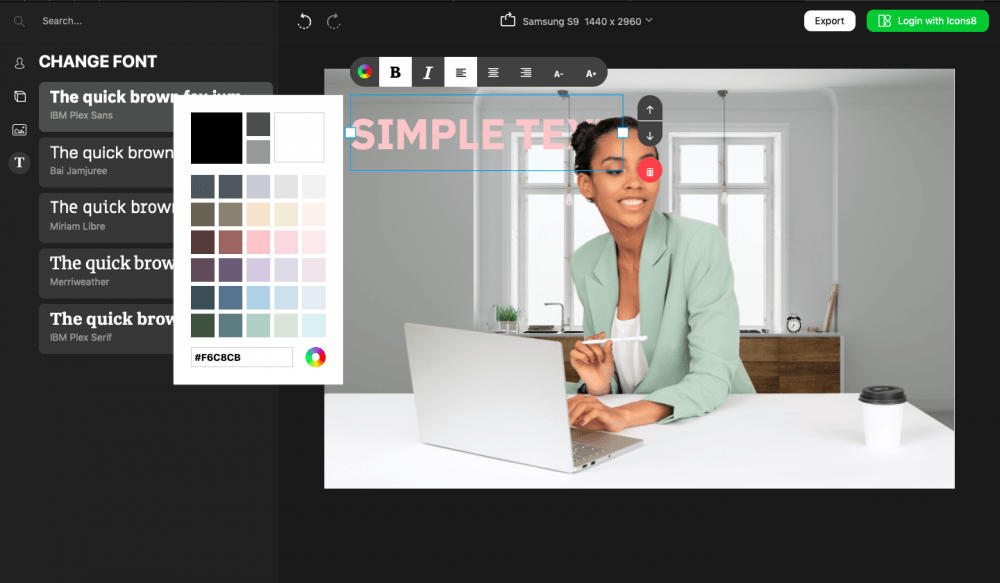Image resolution: width=1000 pixels, height=583 pixels.
Task: Click the redo arrow icon
Action: tap(334, 21)
